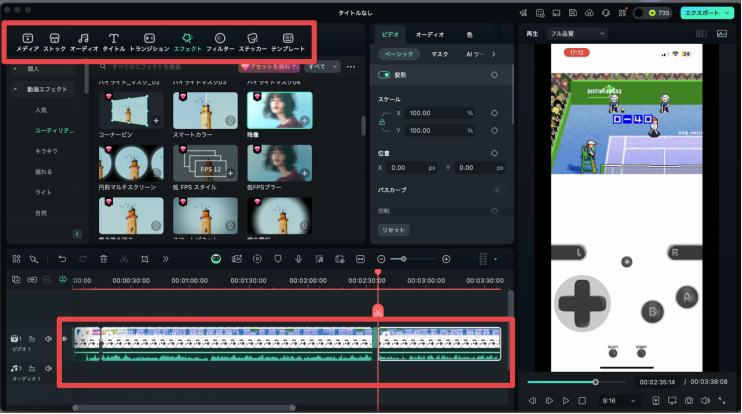The width and height of the screenshot is (742, 414).
Task: Collapse the 動画エフェクト category
Action: (16, 89)
